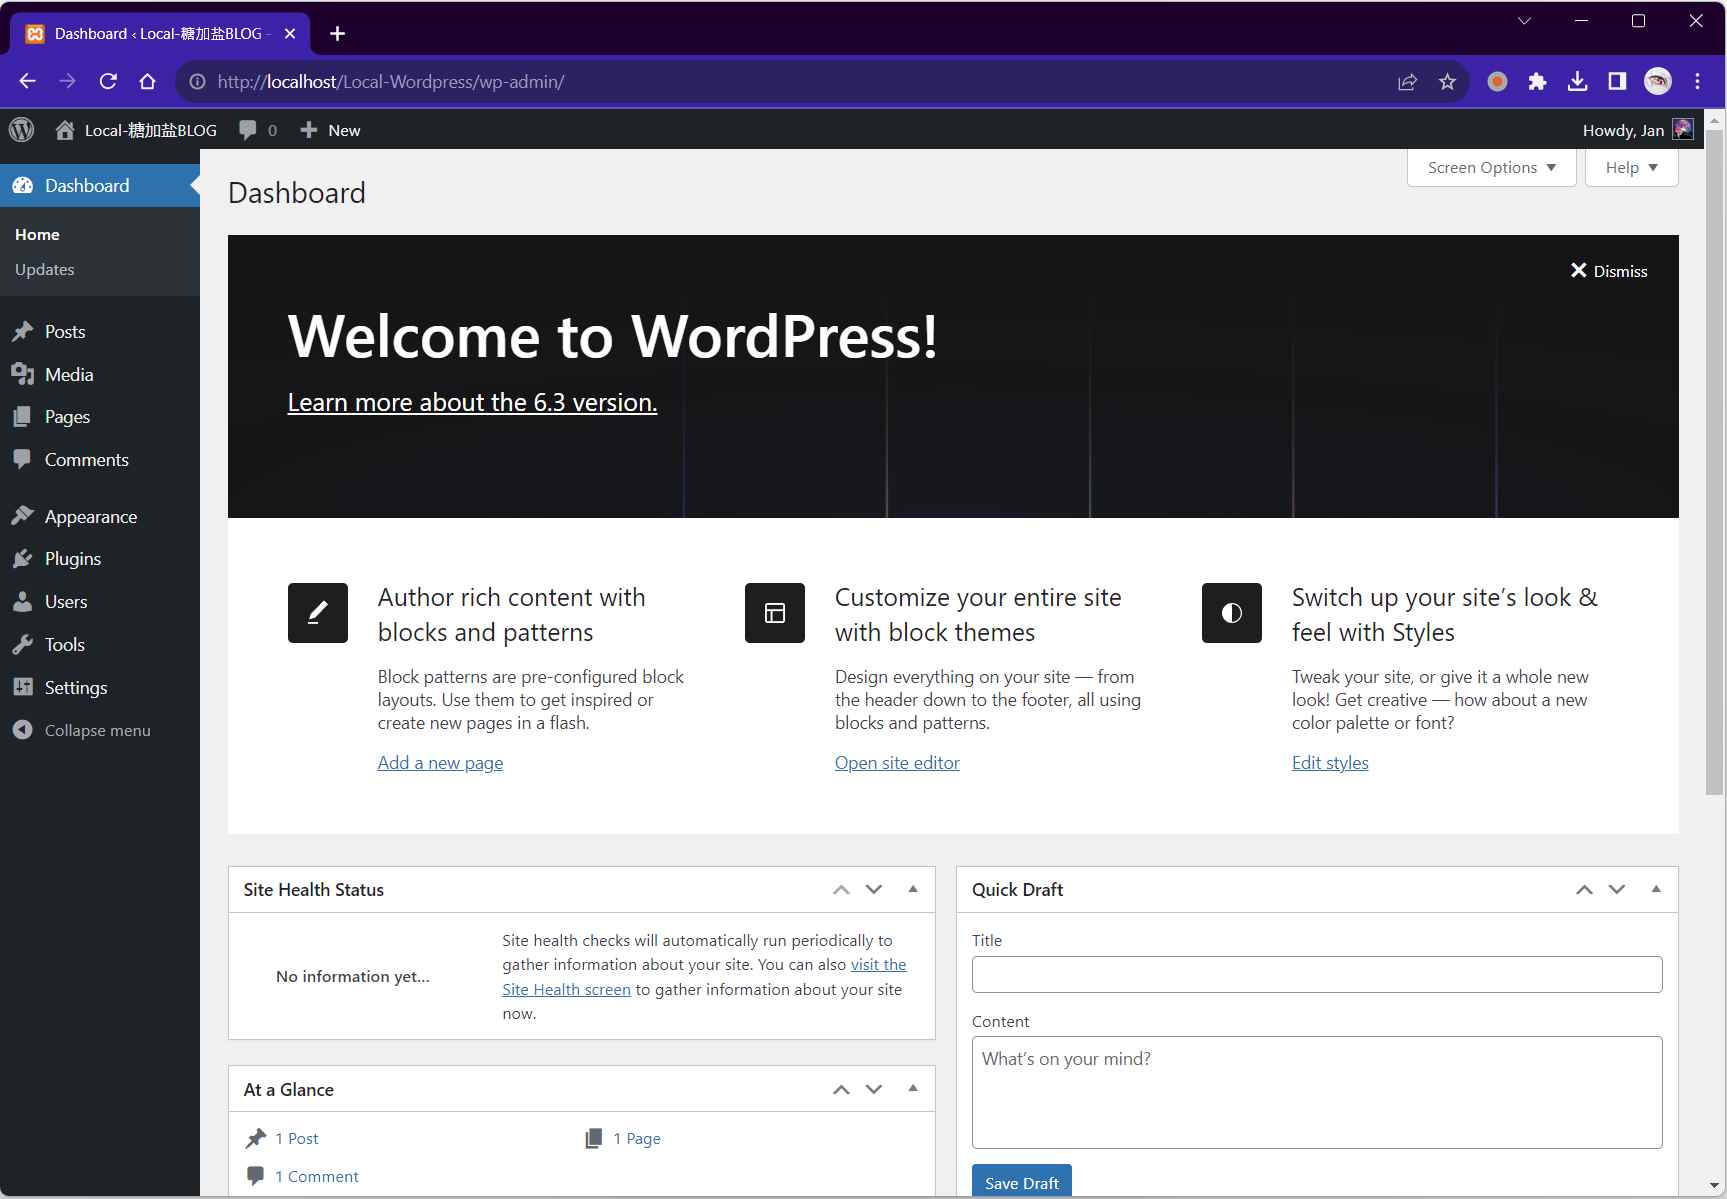Image resolution: width=1727 pixels, height=1199 pixels.
Task: Open the 1 Post link
Action: 296,1138
